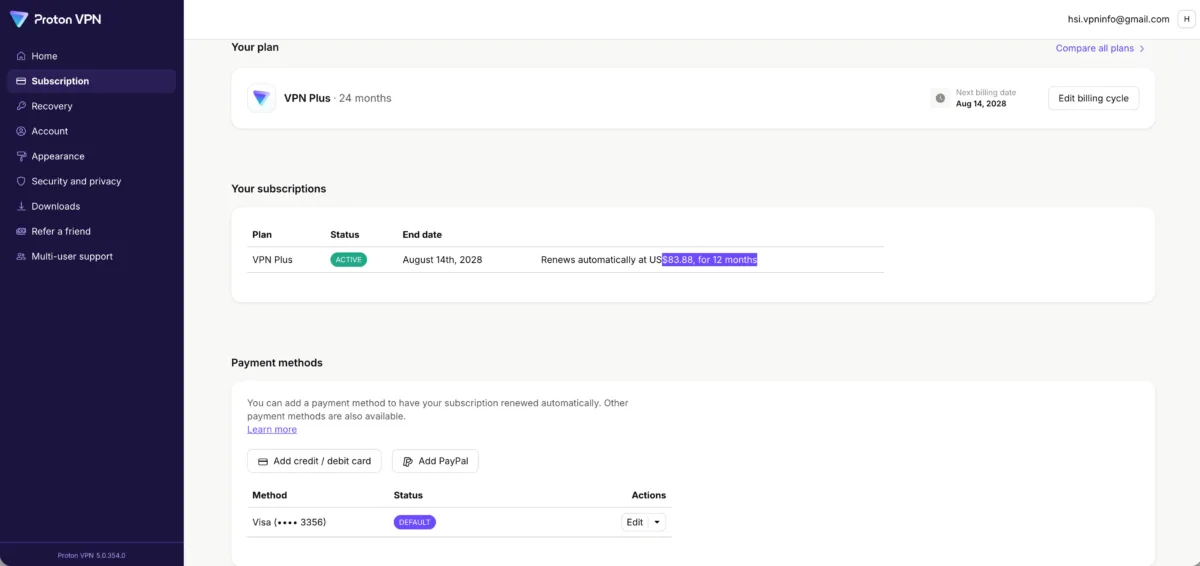Select Subscription in the sidebar
The image size is (1200, 566).
(x=91, y=81)
